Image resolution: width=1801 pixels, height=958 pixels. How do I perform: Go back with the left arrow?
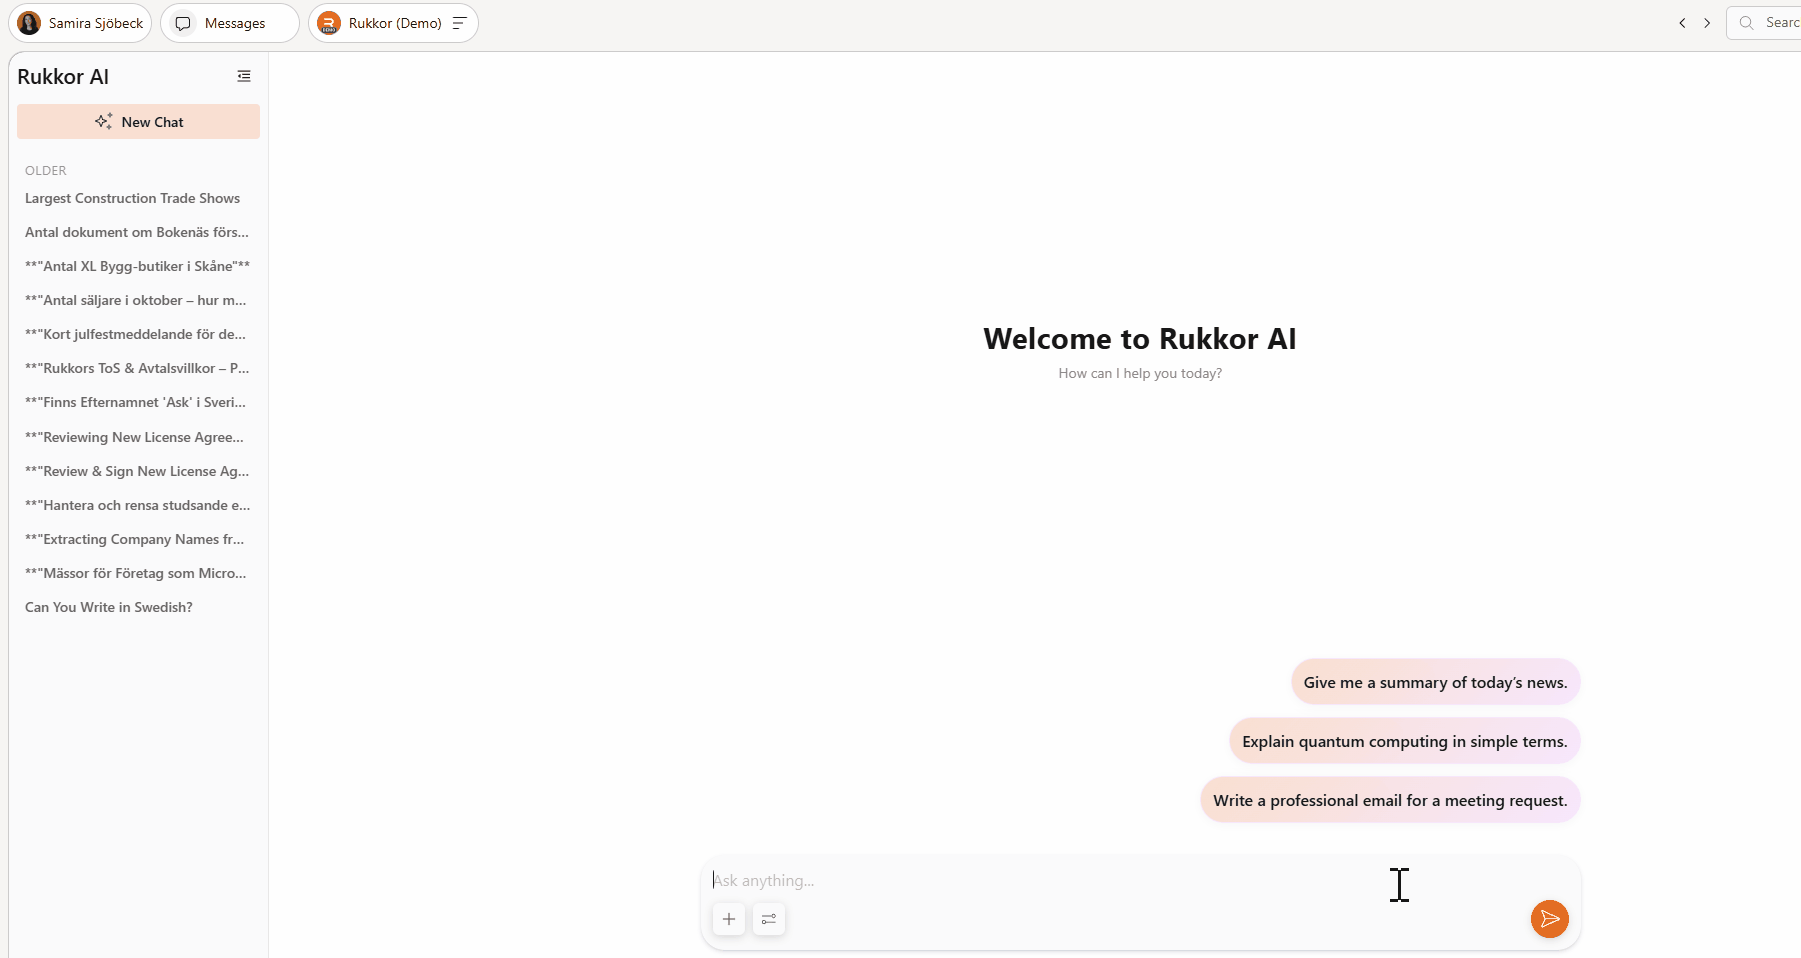point(1682,23)
